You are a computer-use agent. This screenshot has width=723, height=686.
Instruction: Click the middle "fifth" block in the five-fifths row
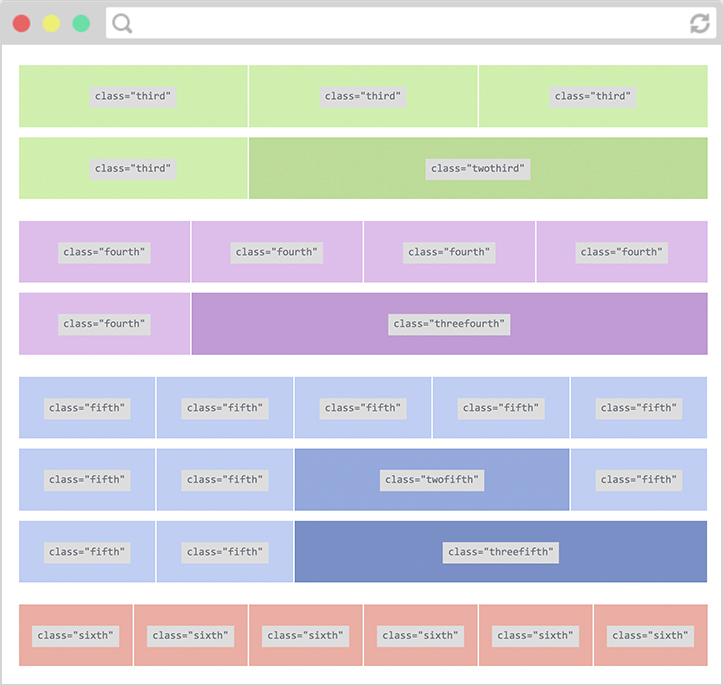coord(362,408)
